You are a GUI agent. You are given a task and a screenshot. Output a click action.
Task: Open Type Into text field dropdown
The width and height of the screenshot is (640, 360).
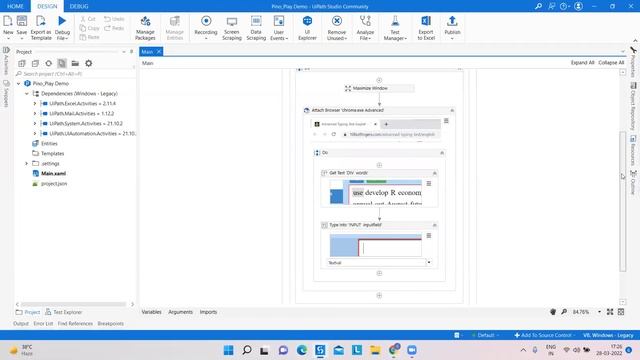[x=429, y=262]
